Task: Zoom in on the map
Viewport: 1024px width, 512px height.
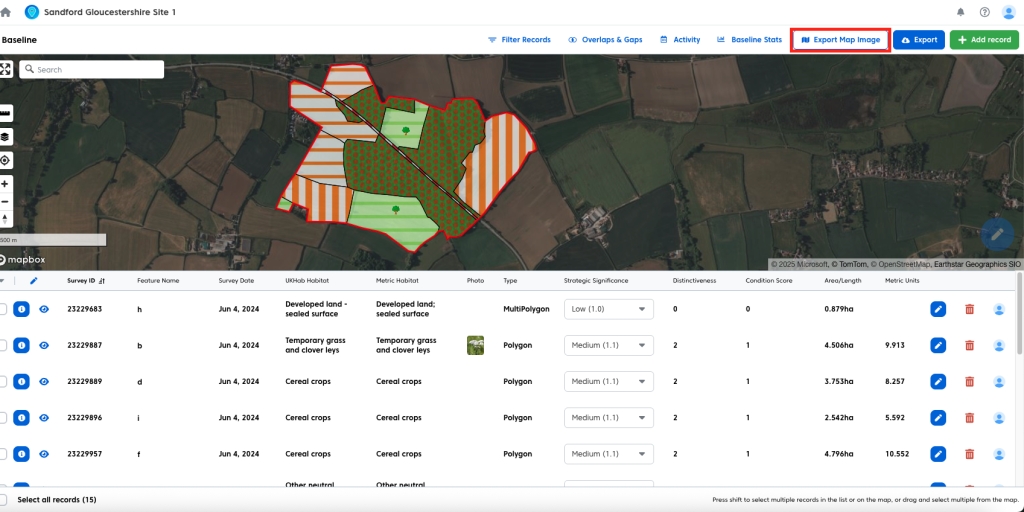Action: pyautogui.click(x=5, y=184)
